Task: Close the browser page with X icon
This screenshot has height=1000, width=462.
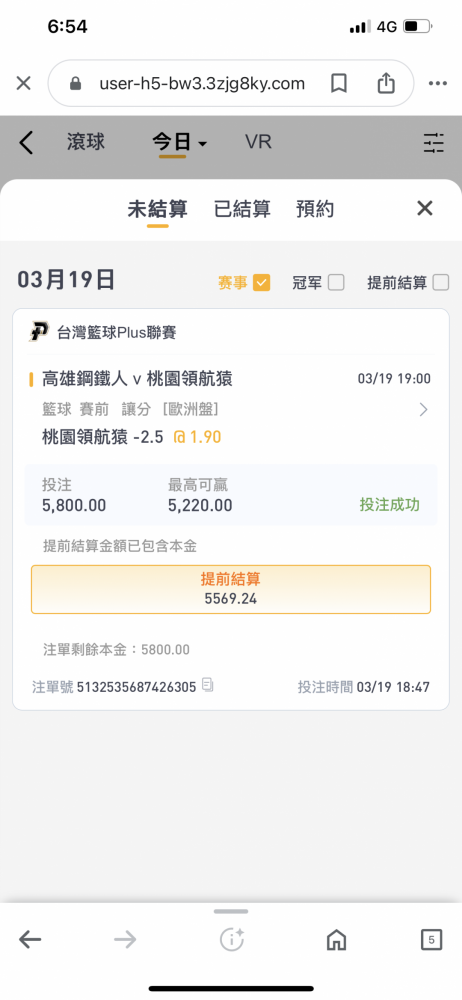Action: click(x=23, y=84)
